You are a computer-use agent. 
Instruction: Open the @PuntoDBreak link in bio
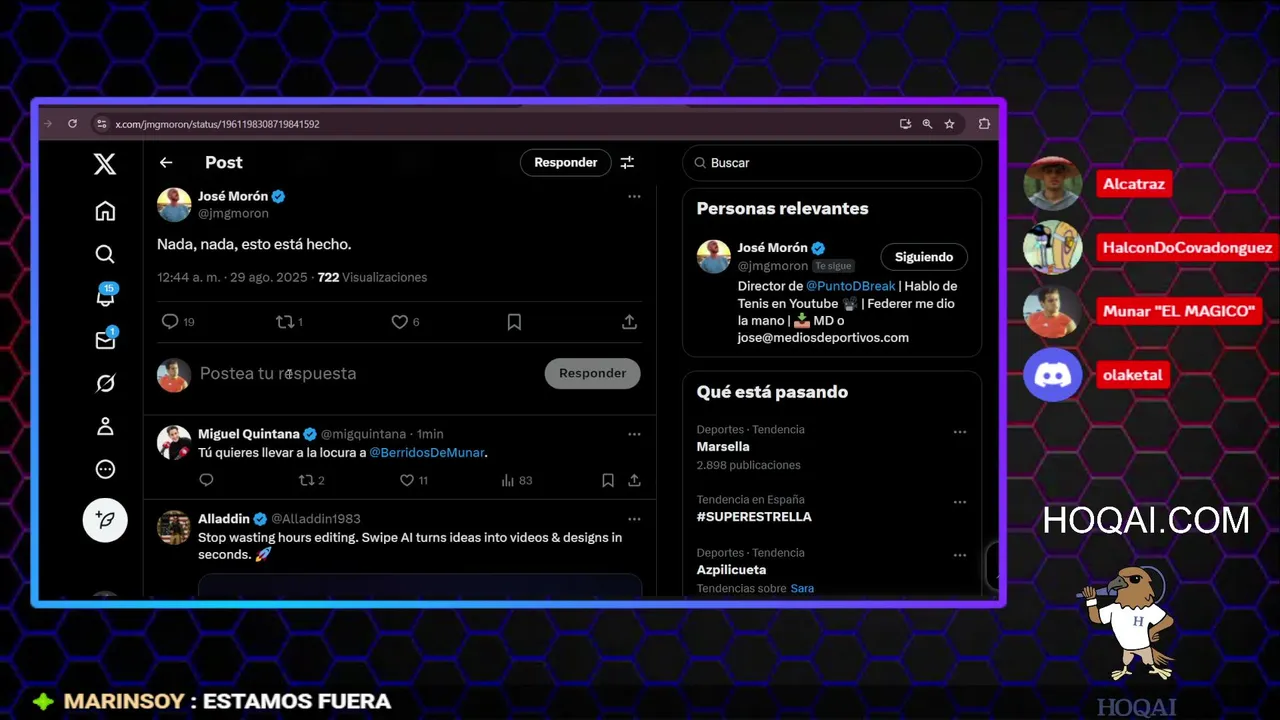tap(851, 286)
